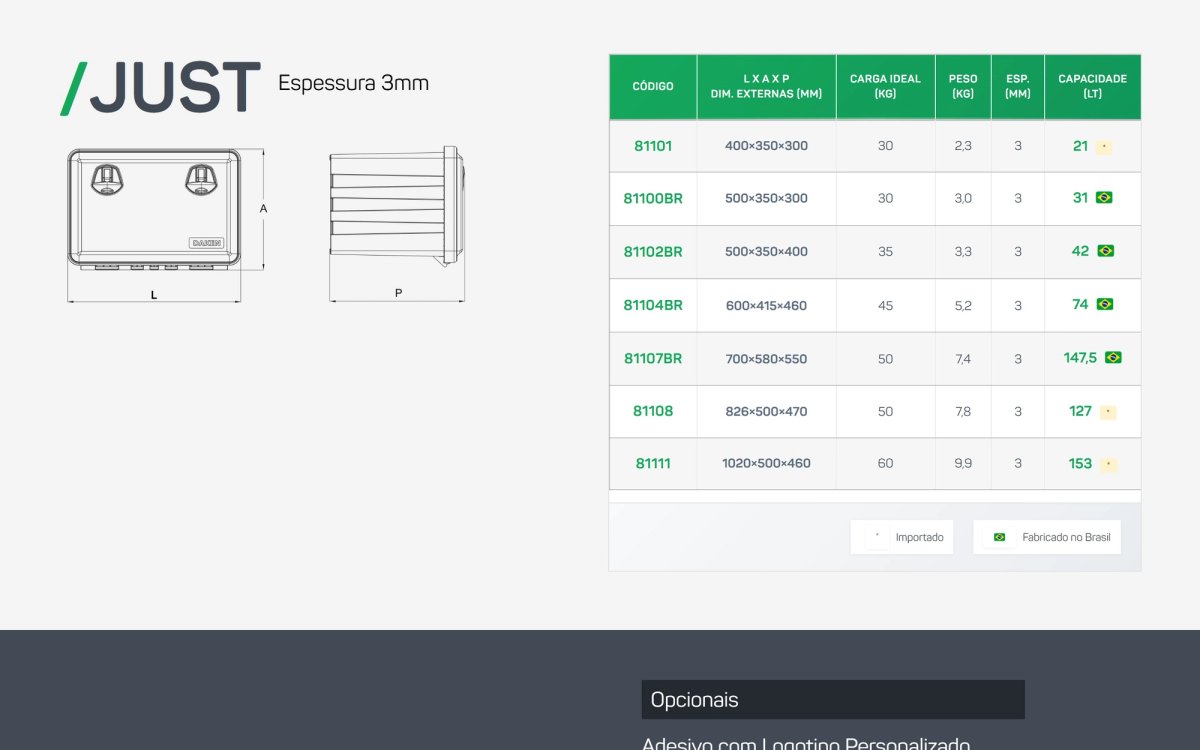Viewport: 1200px width, 750px height.
Task: Select the Importado legend item
Action: 902,537
